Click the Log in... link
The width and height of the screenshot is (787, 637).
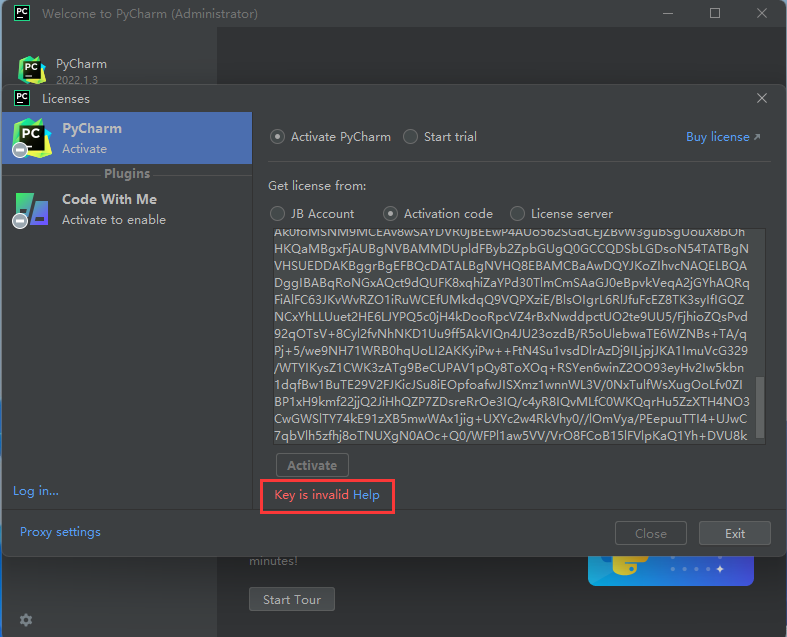pos(36,491)
